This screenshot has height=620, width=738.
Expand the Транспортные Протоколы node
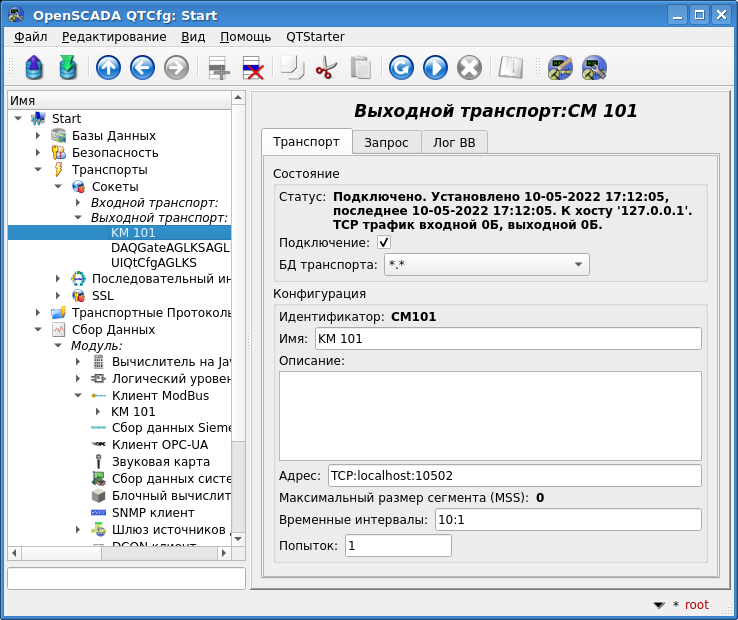tap(38, 313)
